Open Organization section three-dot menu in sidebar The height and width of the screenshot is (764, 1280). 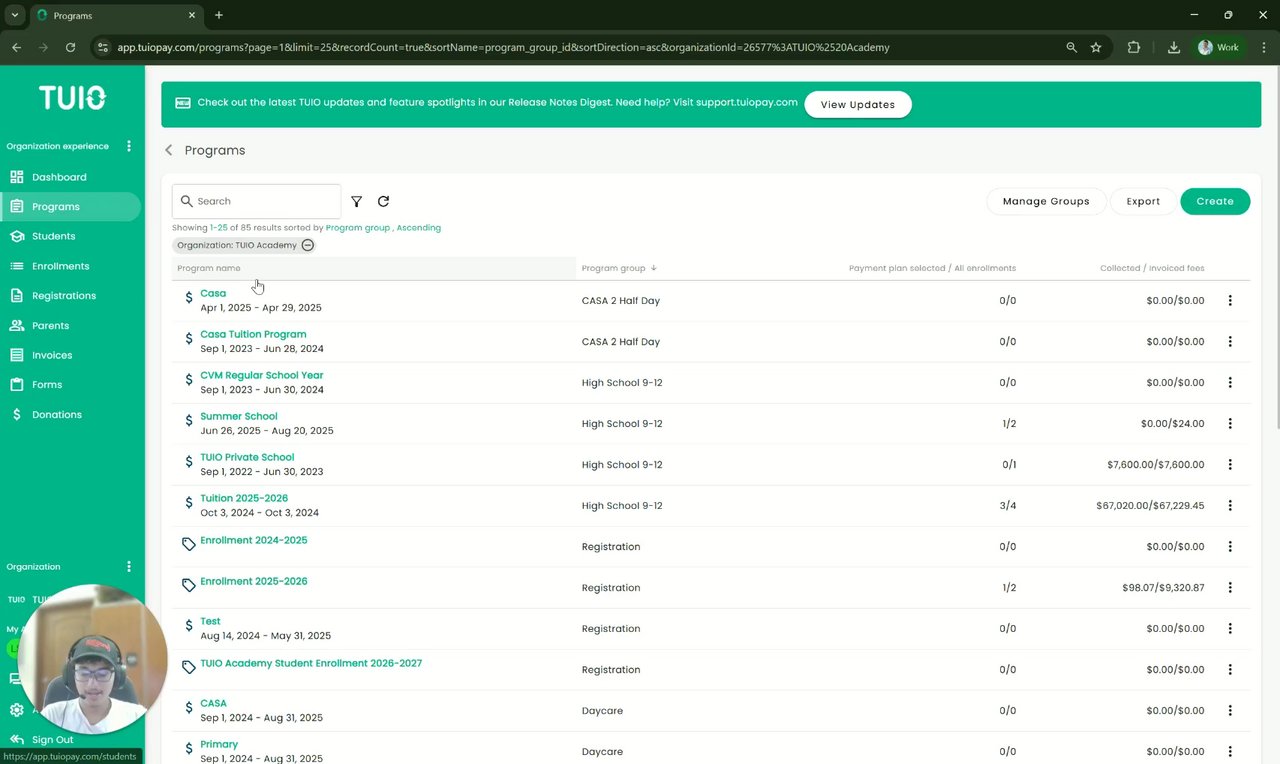128,566
